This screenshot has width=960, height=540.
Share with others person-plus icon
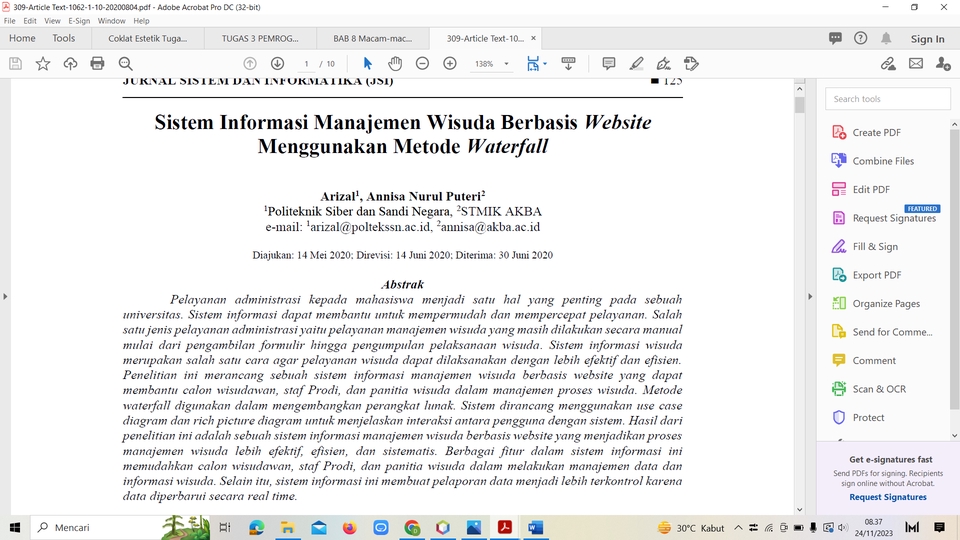[x=943, y=64]
